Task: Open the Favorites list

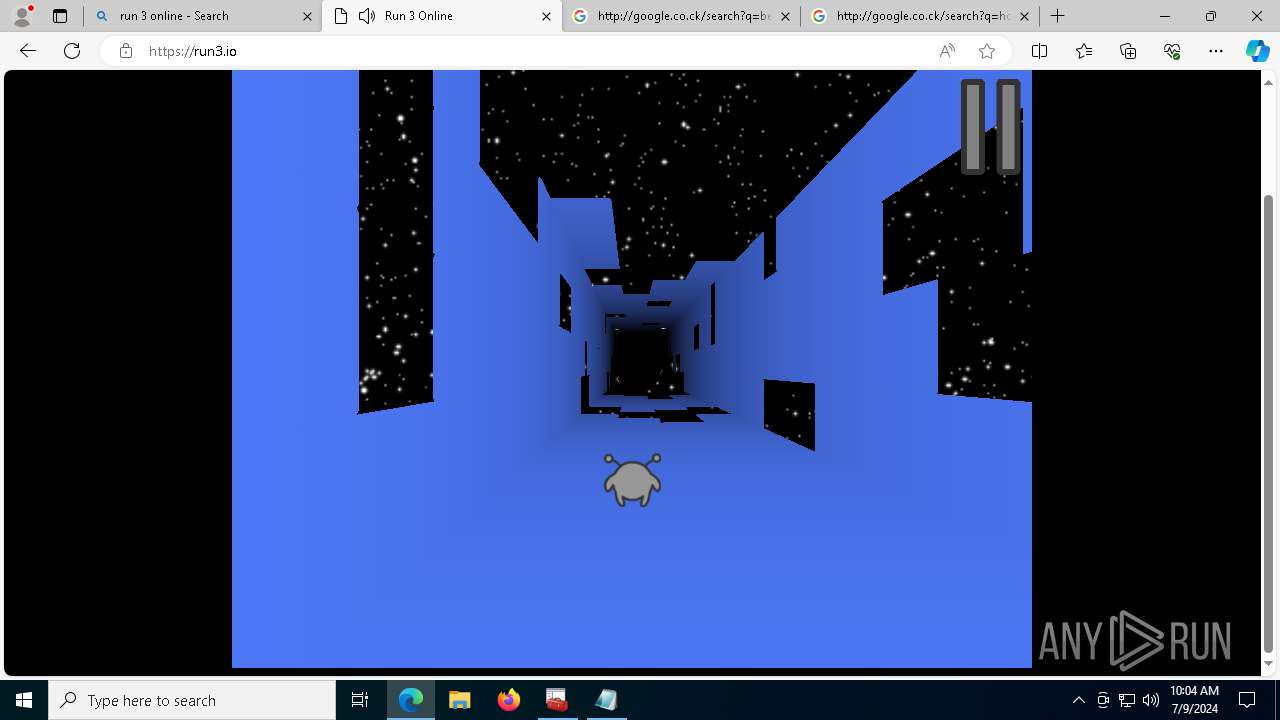Action: tap(1084, 51)
